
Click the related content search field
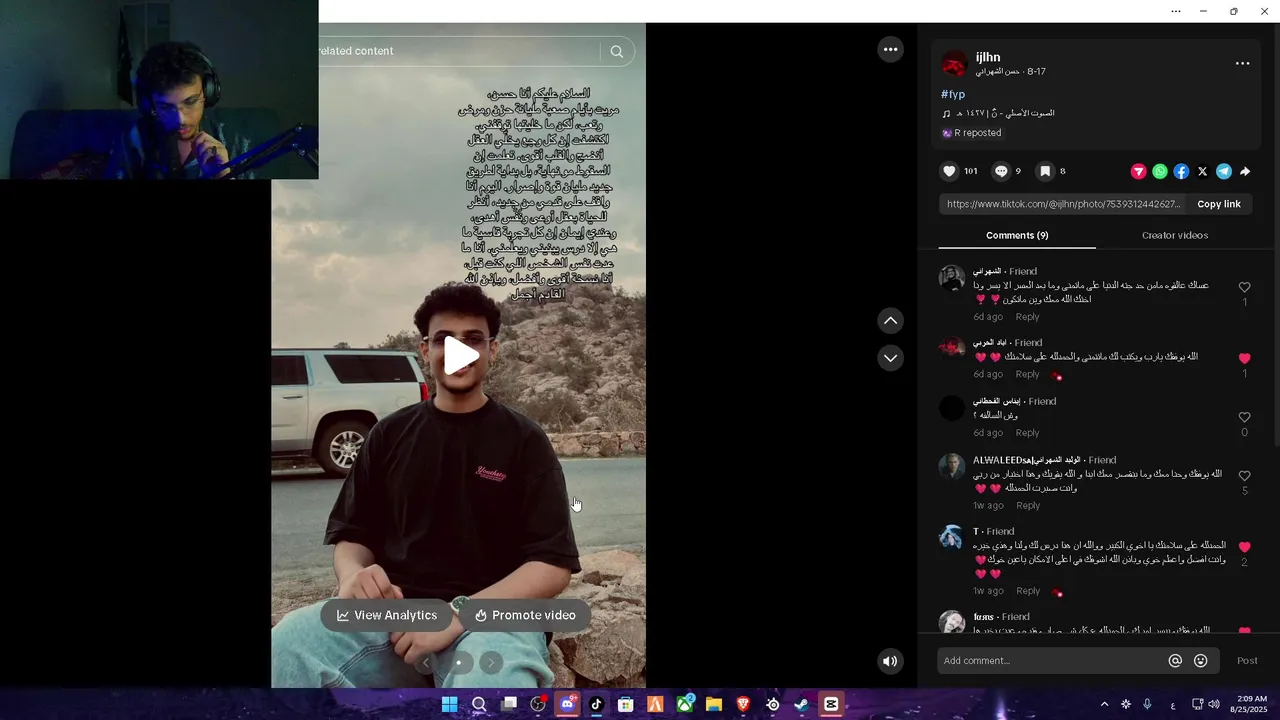[x=458, y=51]
